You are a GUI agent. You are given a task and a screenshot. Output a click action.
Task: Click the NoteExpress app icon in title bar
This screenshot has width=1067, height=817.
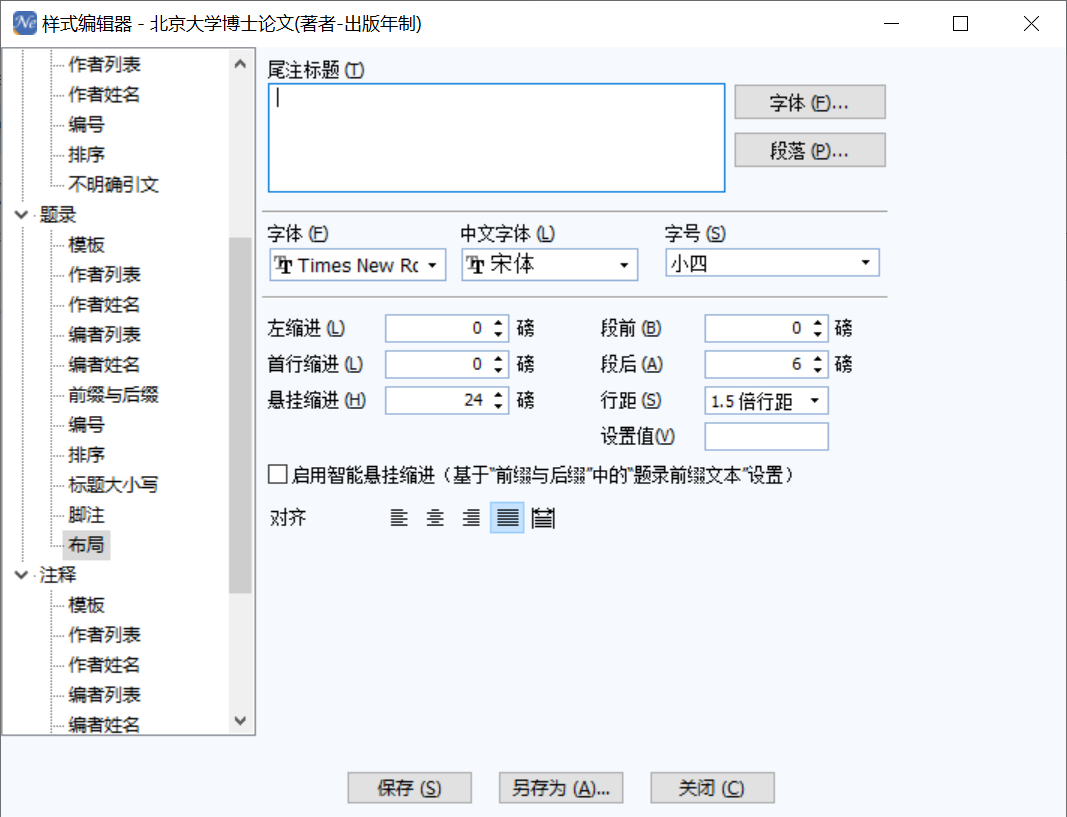(x=24, y=23)
